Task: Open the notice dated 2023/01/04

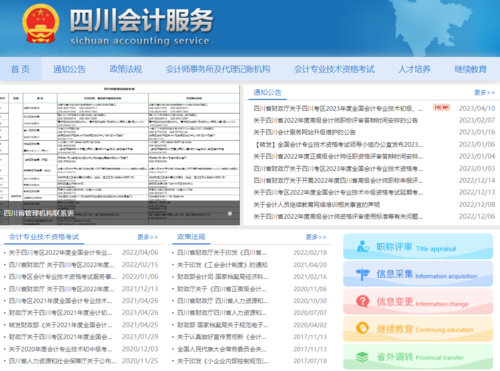Action: [338, 156]
